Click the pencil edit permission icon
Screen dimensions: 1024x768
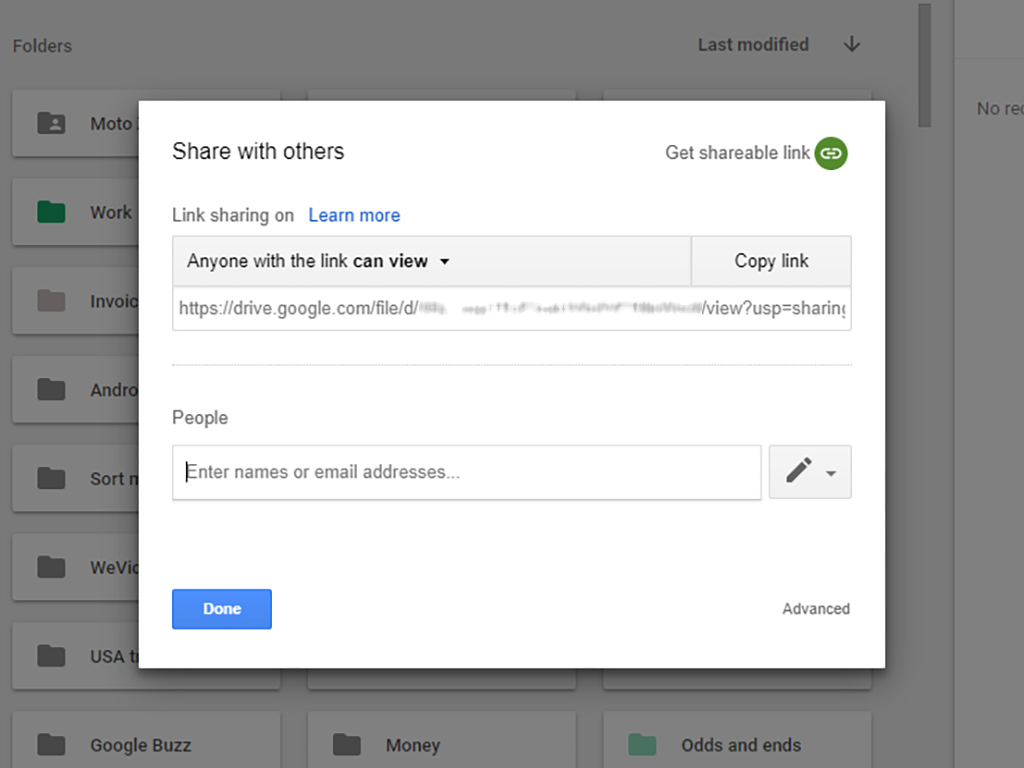point(798,471)
